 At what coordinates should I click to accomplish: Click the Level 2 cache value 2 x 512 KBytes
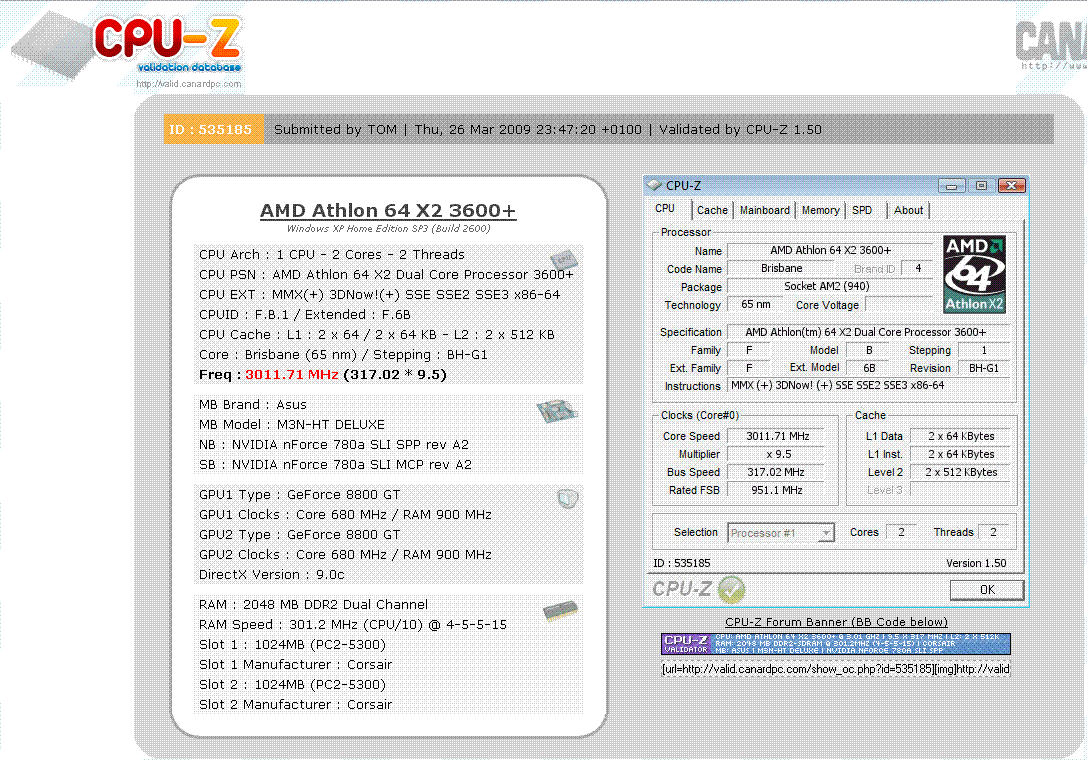pyautogui.click(x=961, y=472)
